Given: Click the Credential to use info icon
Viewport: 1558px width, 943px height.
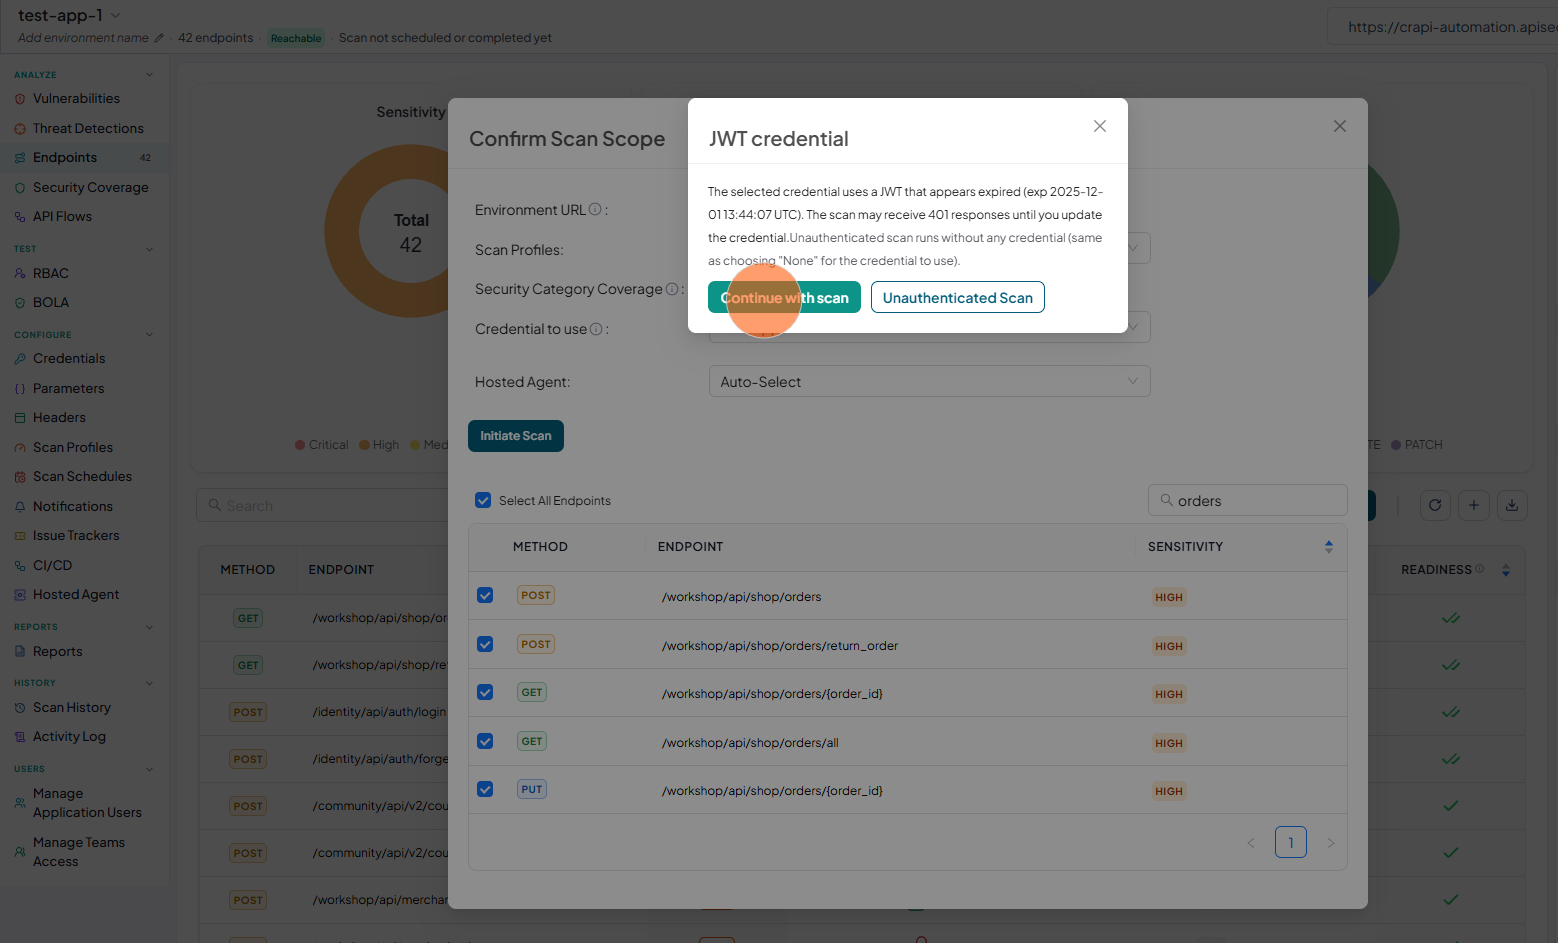Looking at the screenshot, I should click(596, 328).
